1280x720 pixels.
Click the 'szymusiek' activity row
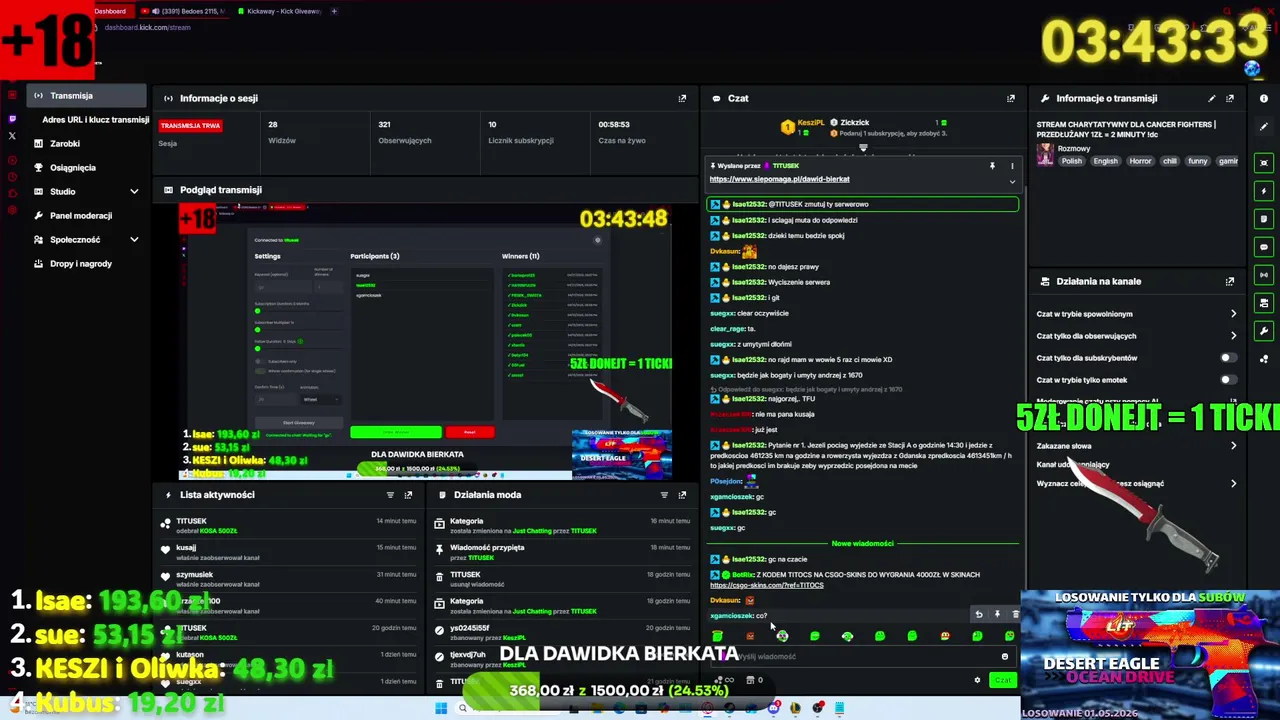(290, 580)
